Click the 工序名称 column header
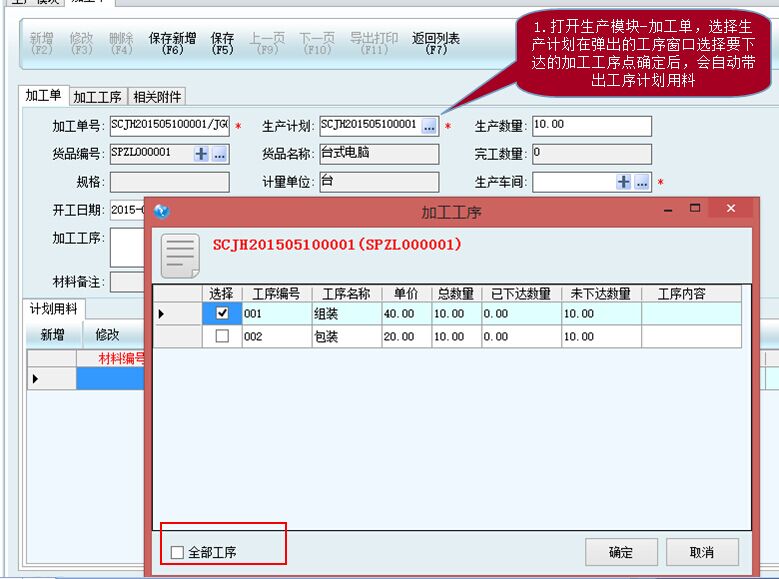Viewport: 779px width, 579px height. (346, 293)
